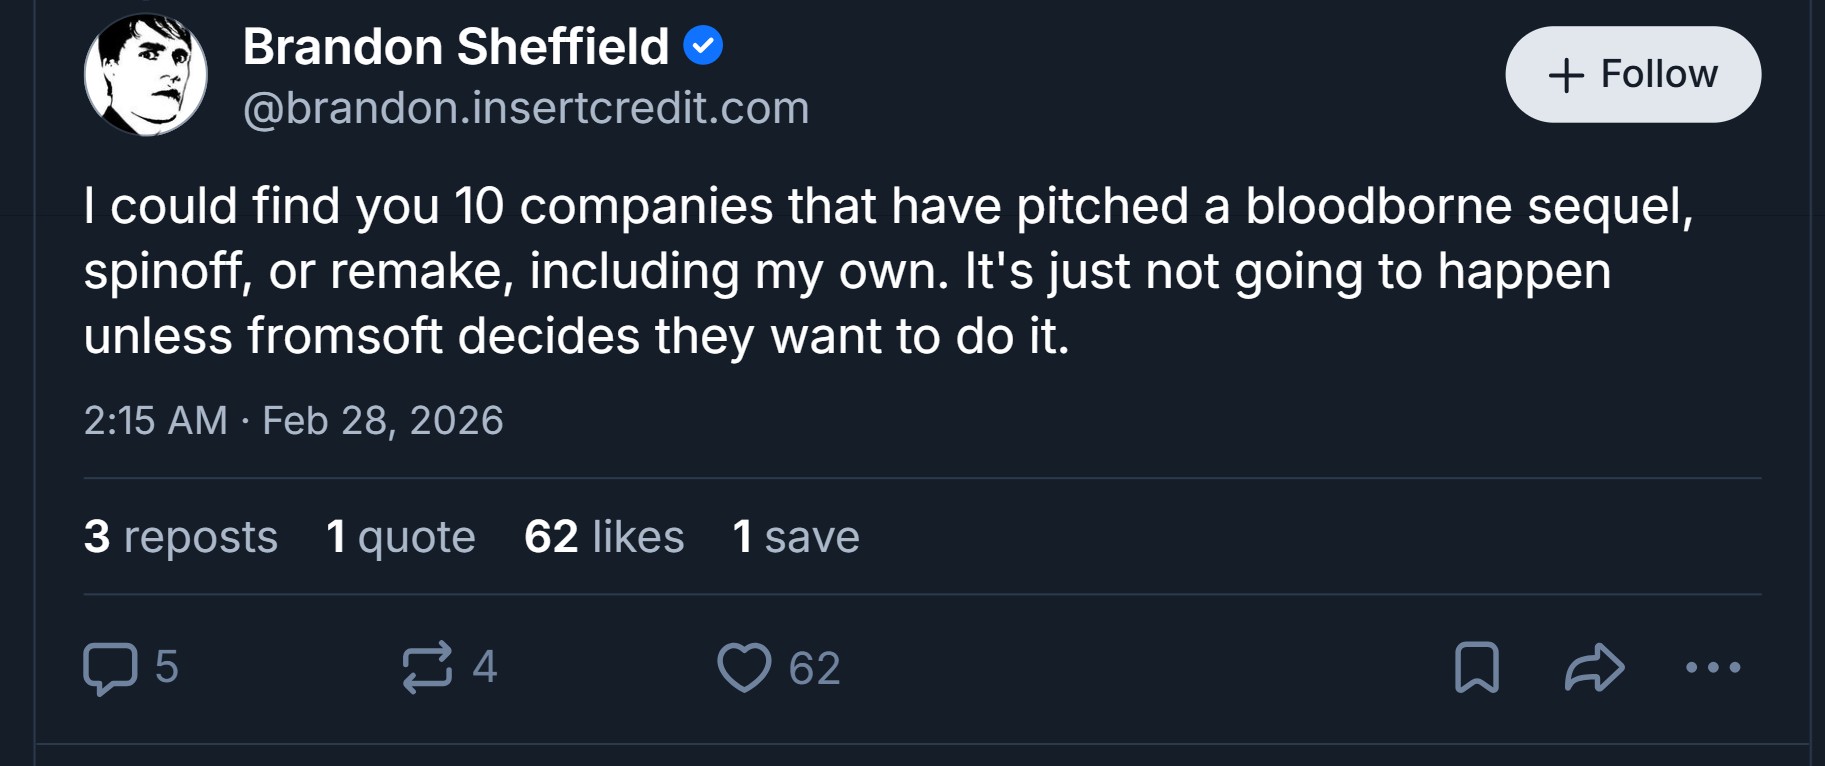Repost using the looping arrows icon
This screenshot has width=1825, height=766.
427,668
